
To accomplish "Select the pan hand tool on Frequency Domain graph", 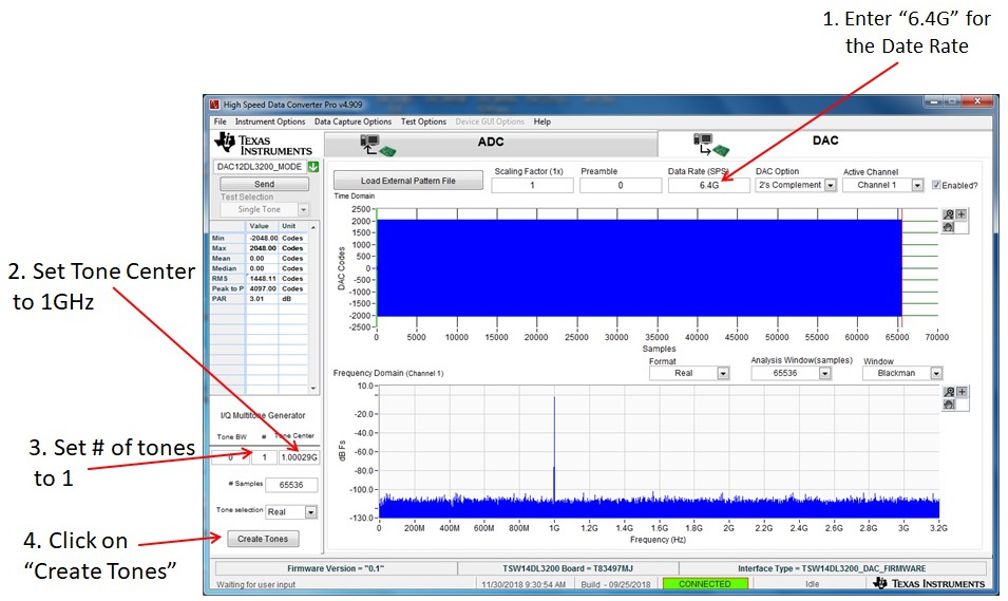I will tap(948, 404).
